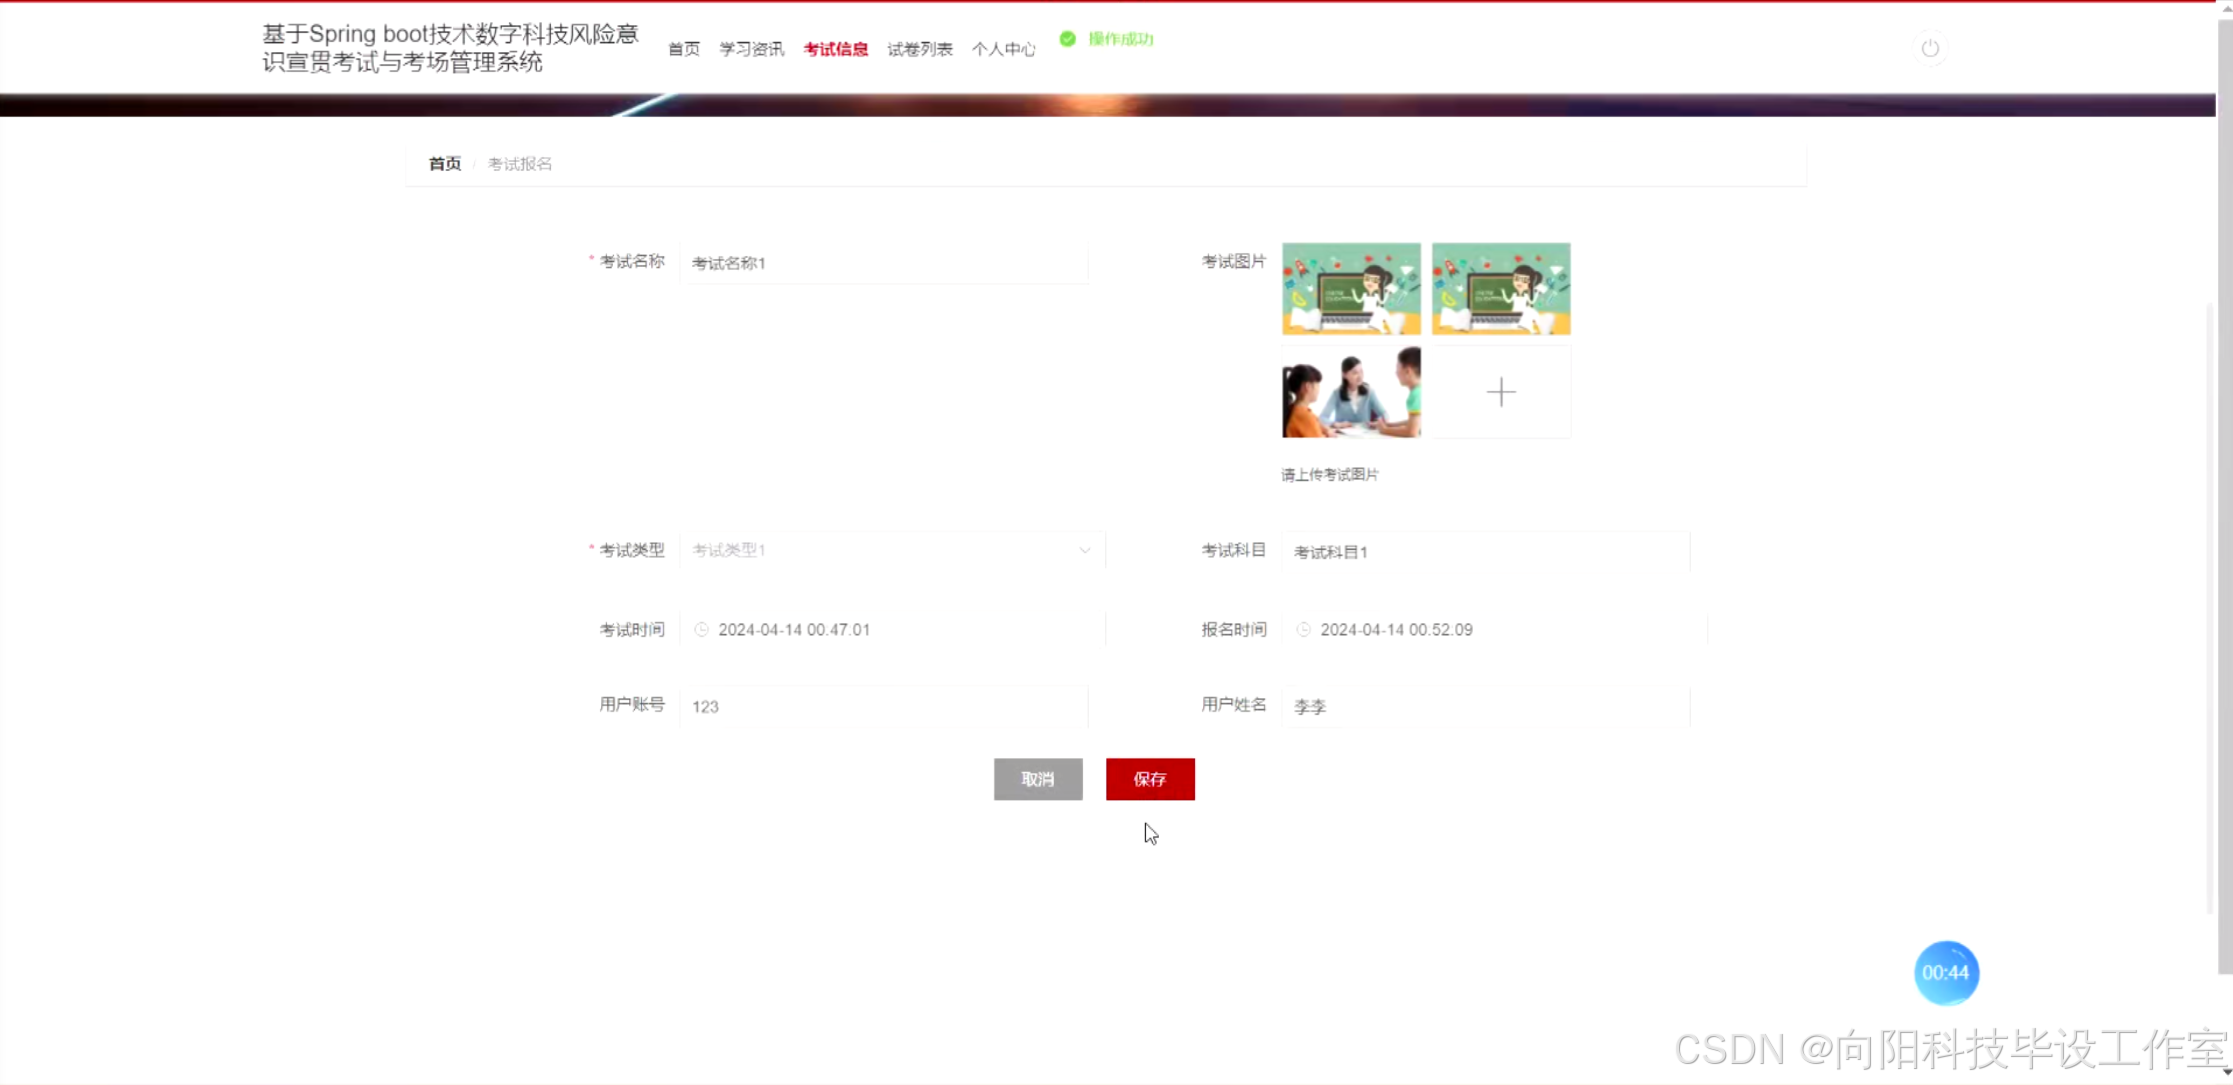Click the 首页 breadcrumb link
2233x1085 pixels.
(x=444, y=164)
